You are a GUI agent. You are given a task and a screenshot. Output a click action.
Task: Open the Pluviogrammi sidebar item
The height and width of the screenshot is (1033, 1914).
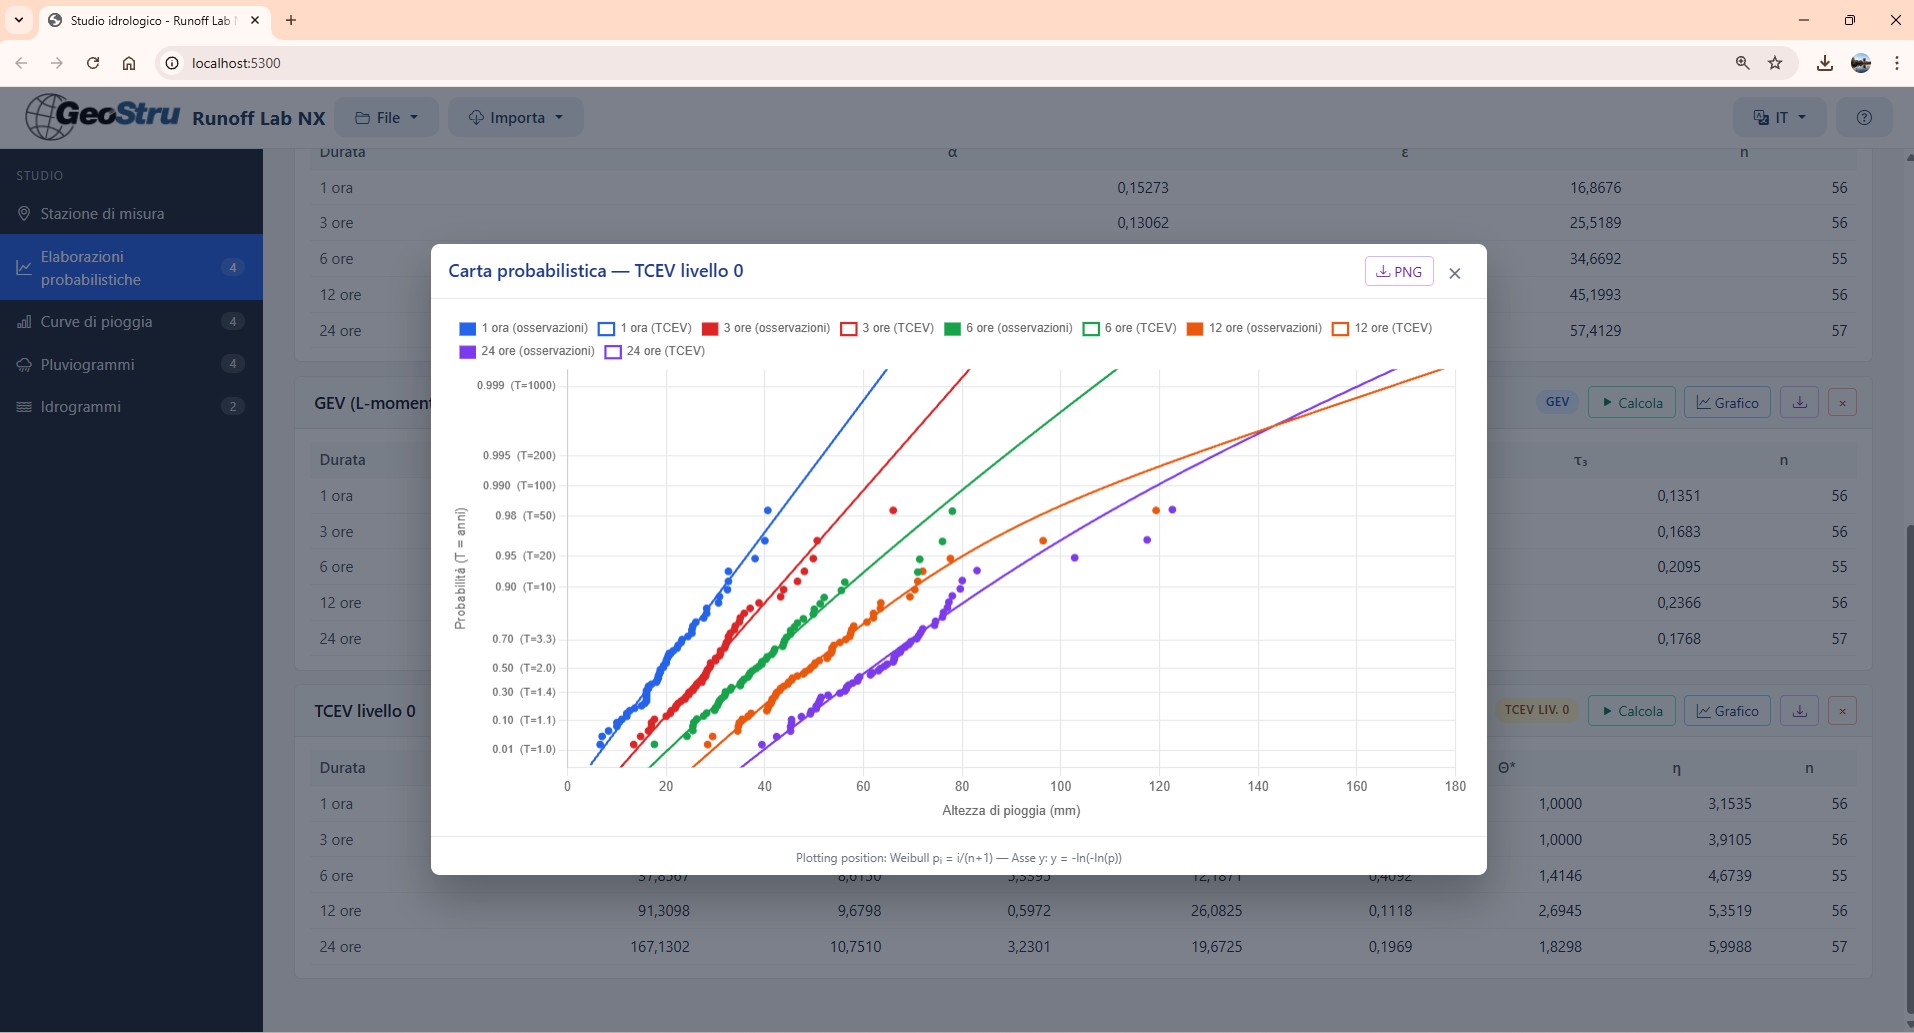[x=87, y=365]
